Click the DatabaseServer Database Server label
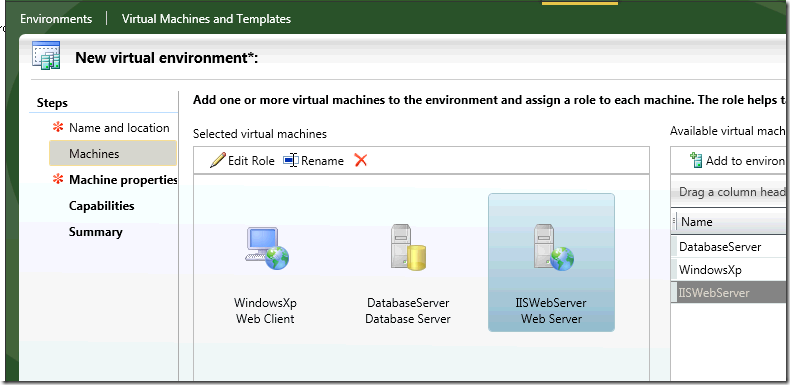Viewport: 790px width, 385px height. [408, 311]
